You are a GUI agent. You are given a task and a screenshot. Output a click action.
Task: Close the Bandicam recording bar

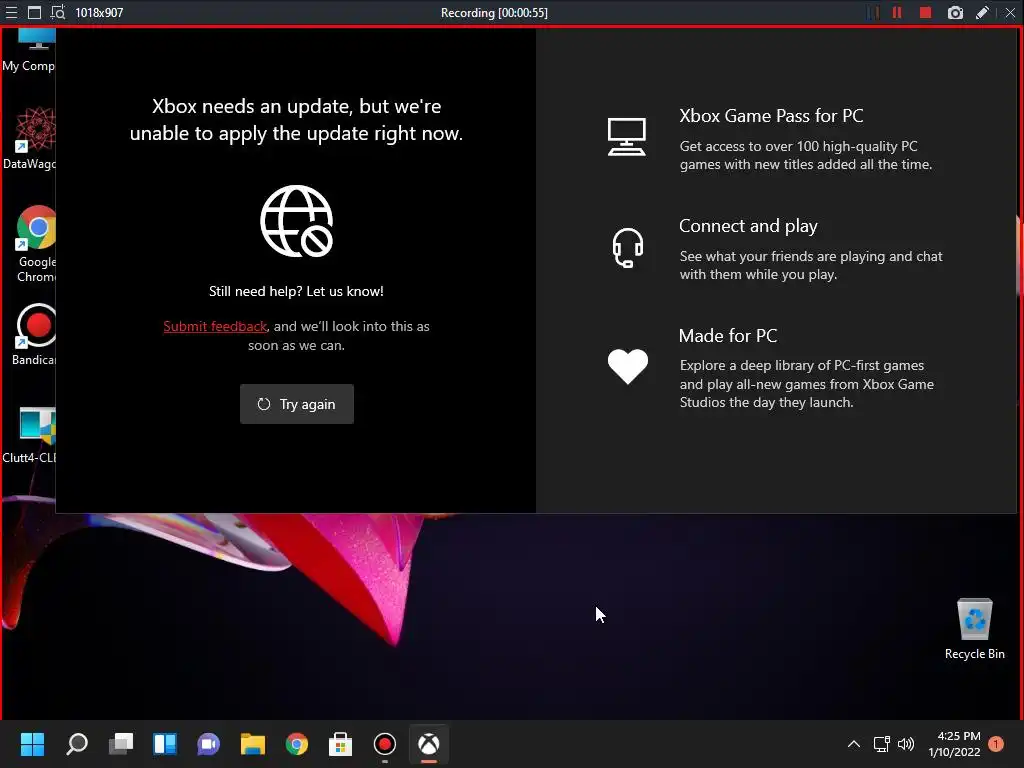[x=1010, y=12]
